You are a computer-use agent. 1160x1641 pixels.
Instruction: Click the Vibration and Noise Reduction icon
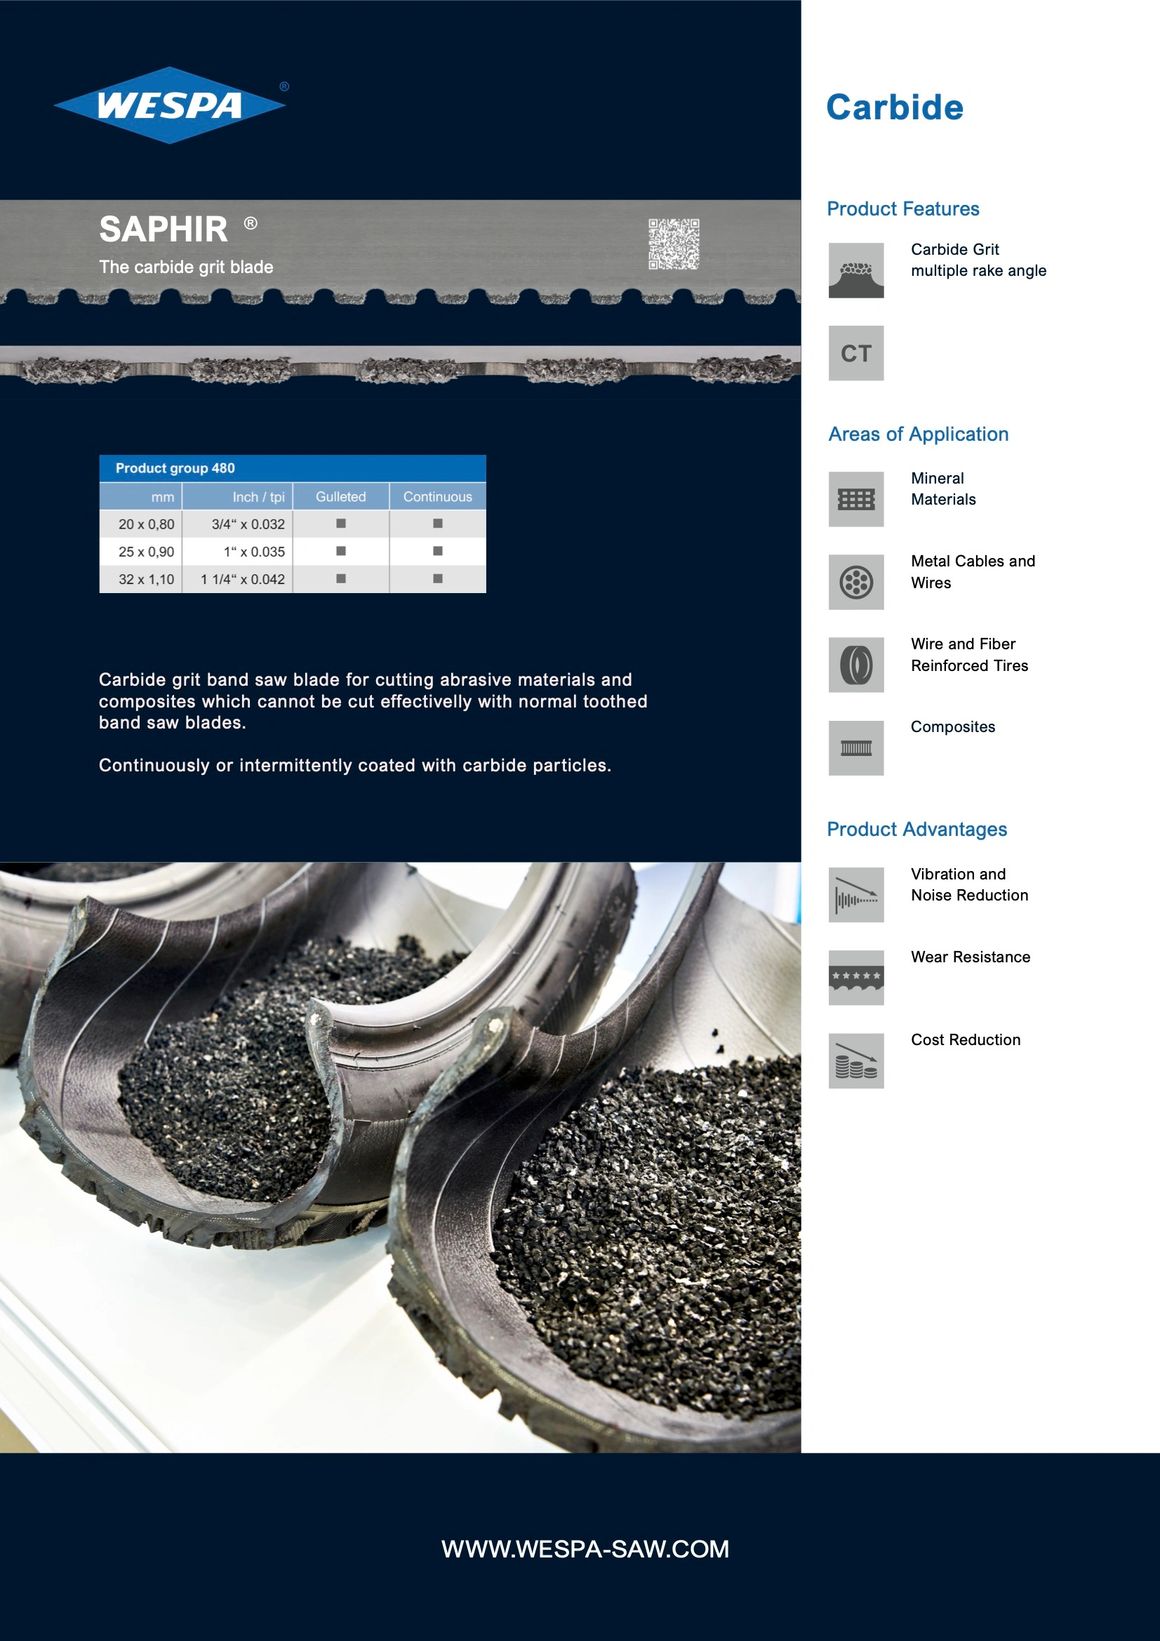click(x=856, y=895)
